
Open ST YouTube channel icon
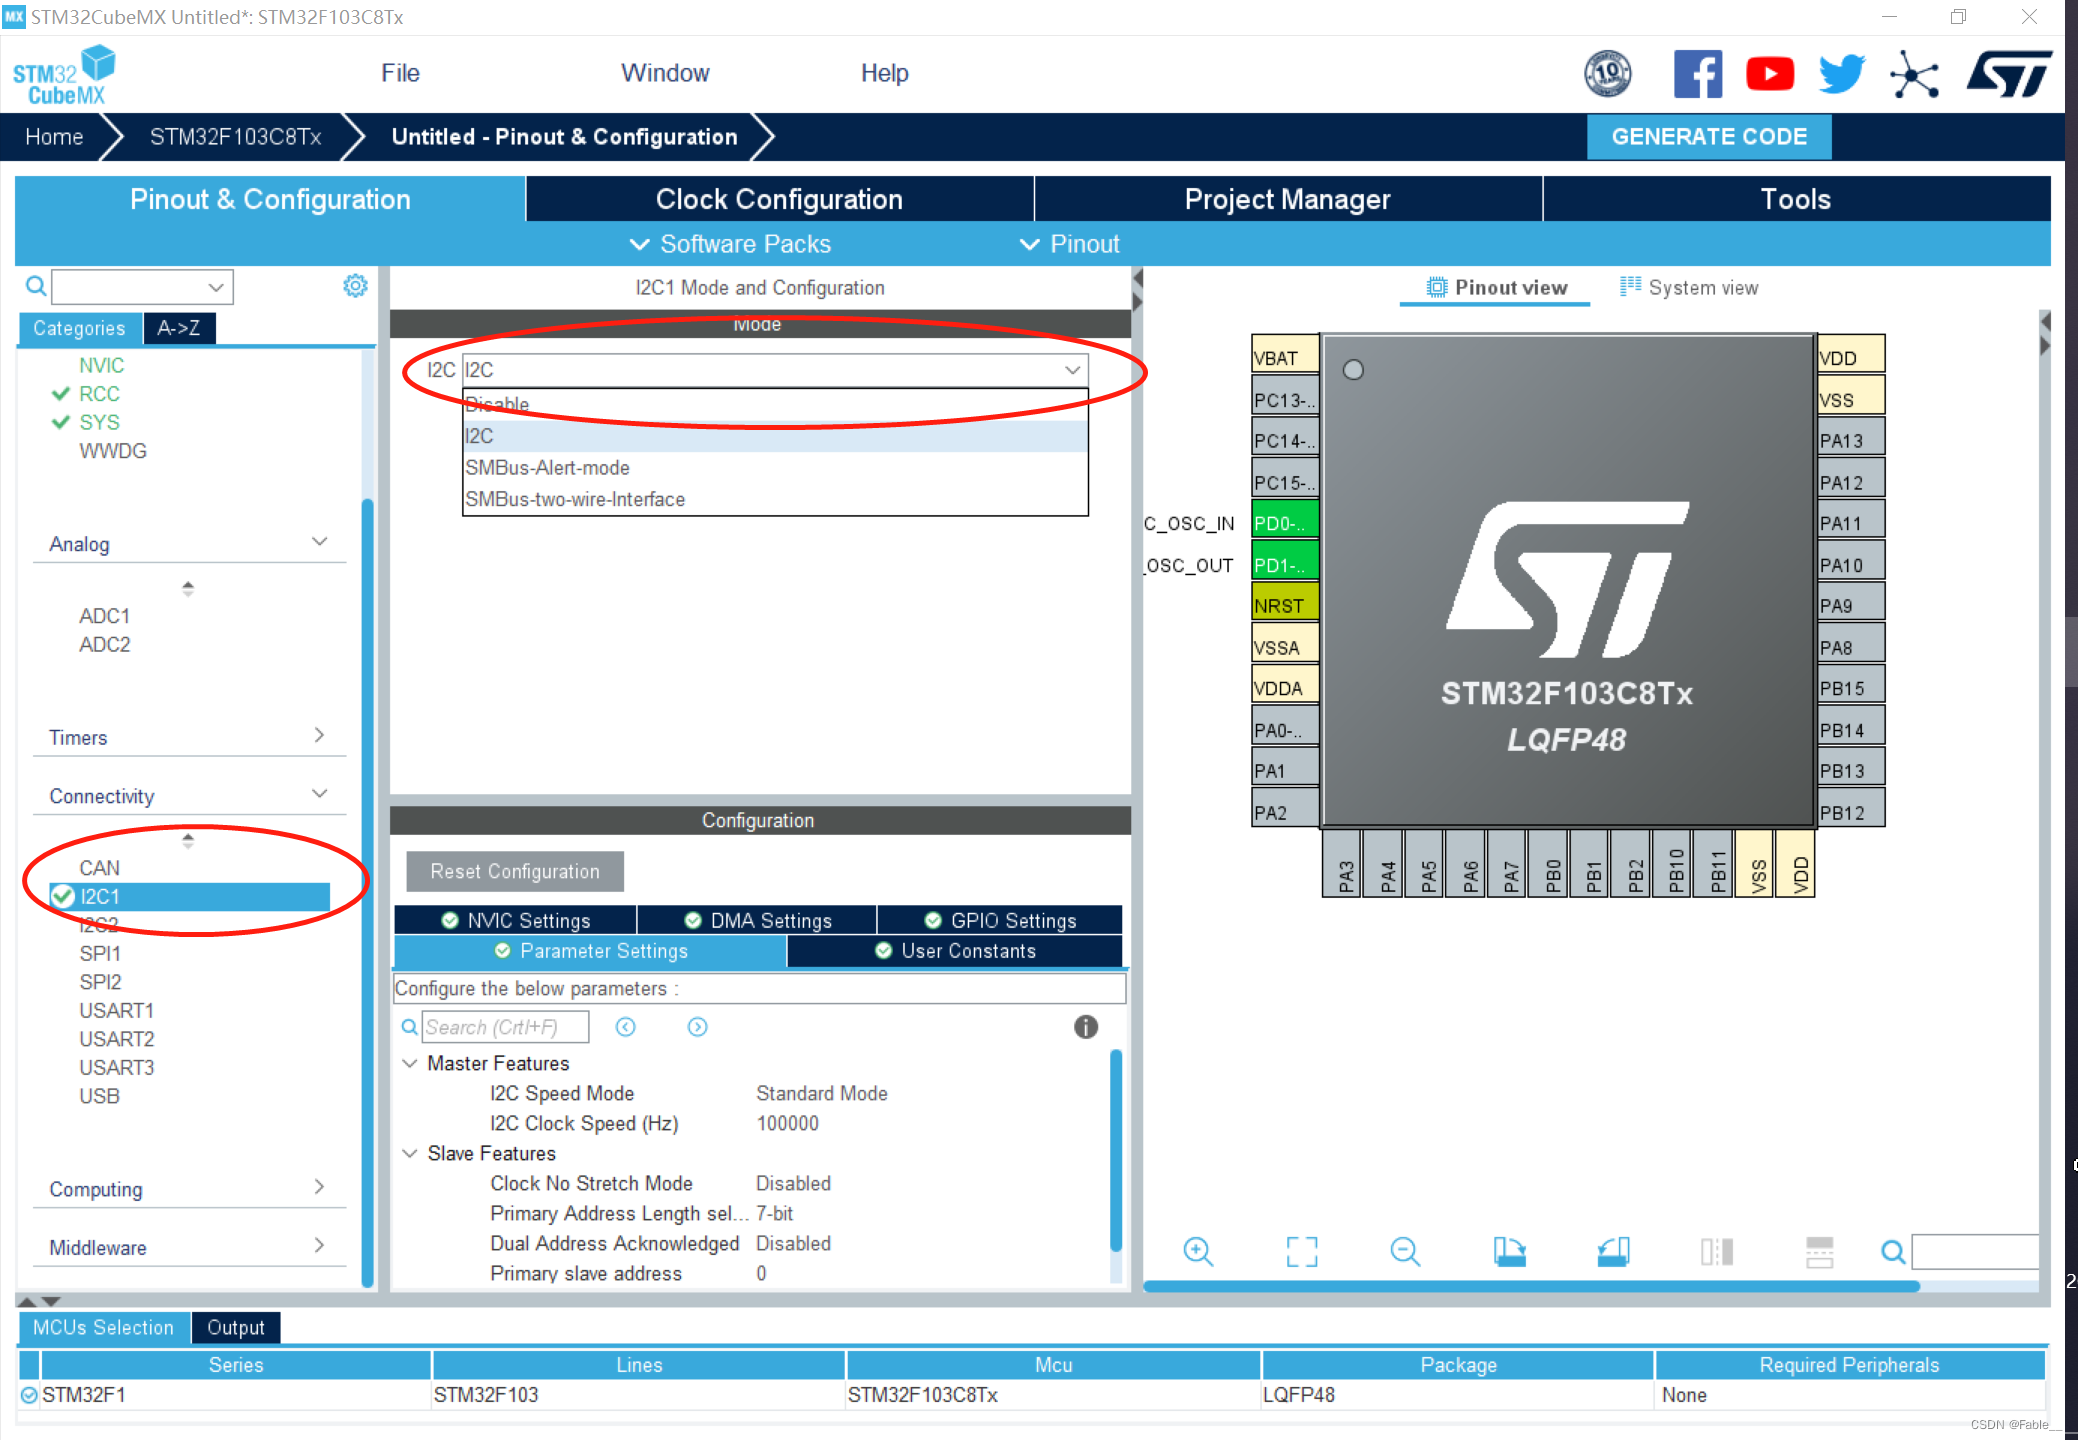(x=1769, y=74)
